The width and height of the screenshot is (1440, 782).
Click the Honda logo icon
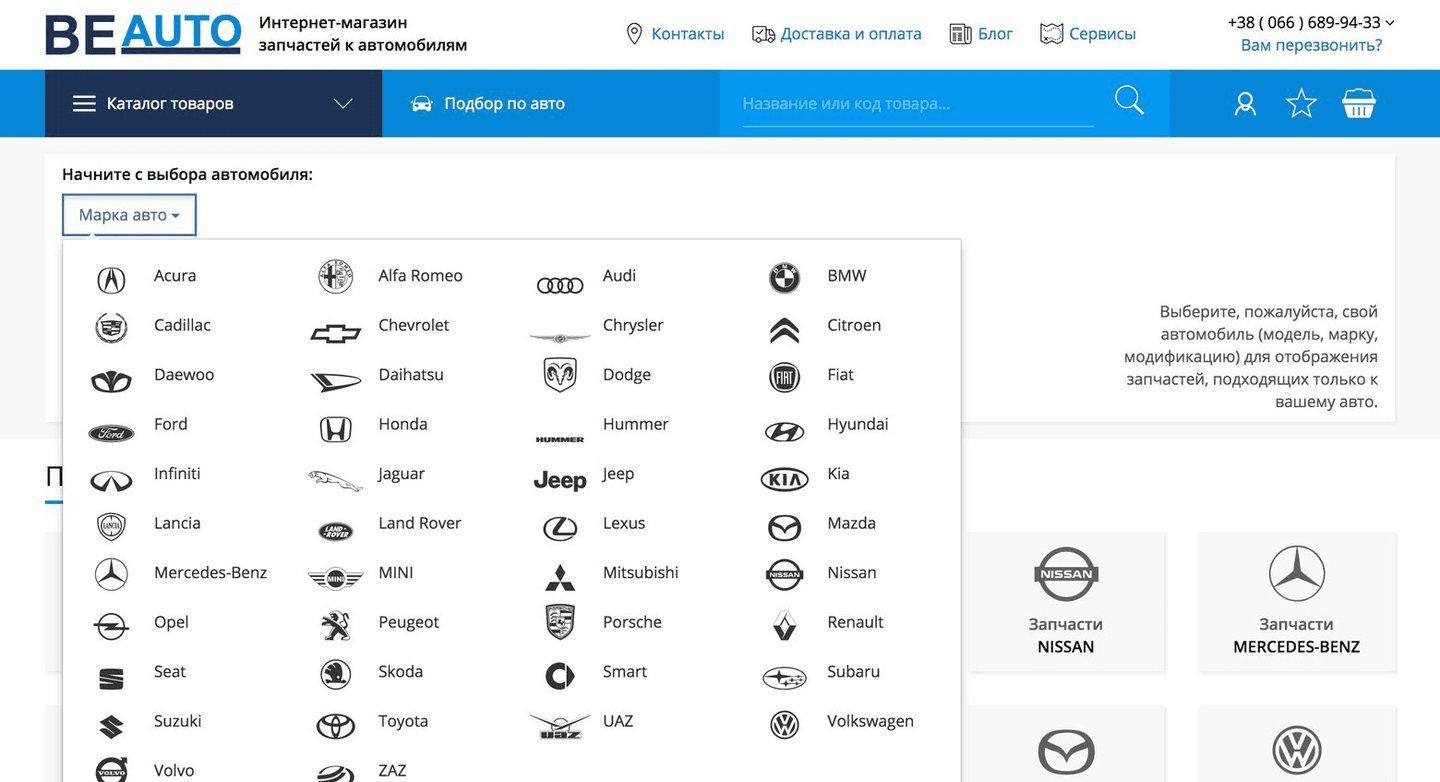tap(336, 430)
